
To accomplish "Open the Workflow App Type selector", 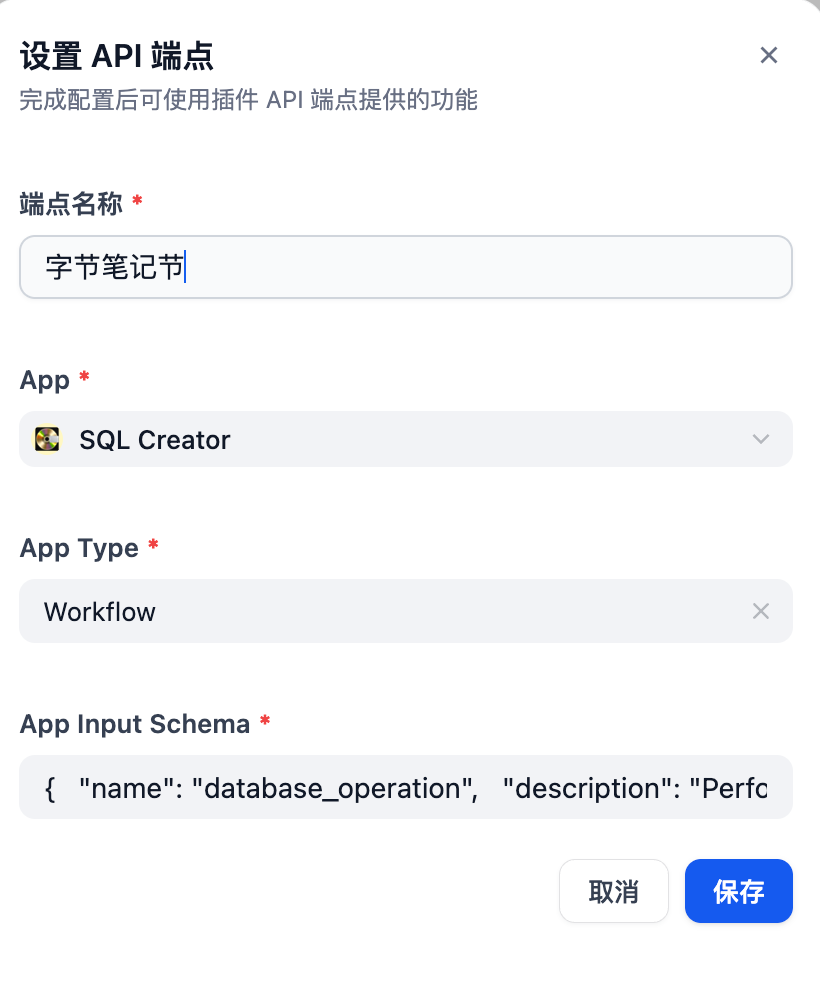I will [x=406, y=611].
